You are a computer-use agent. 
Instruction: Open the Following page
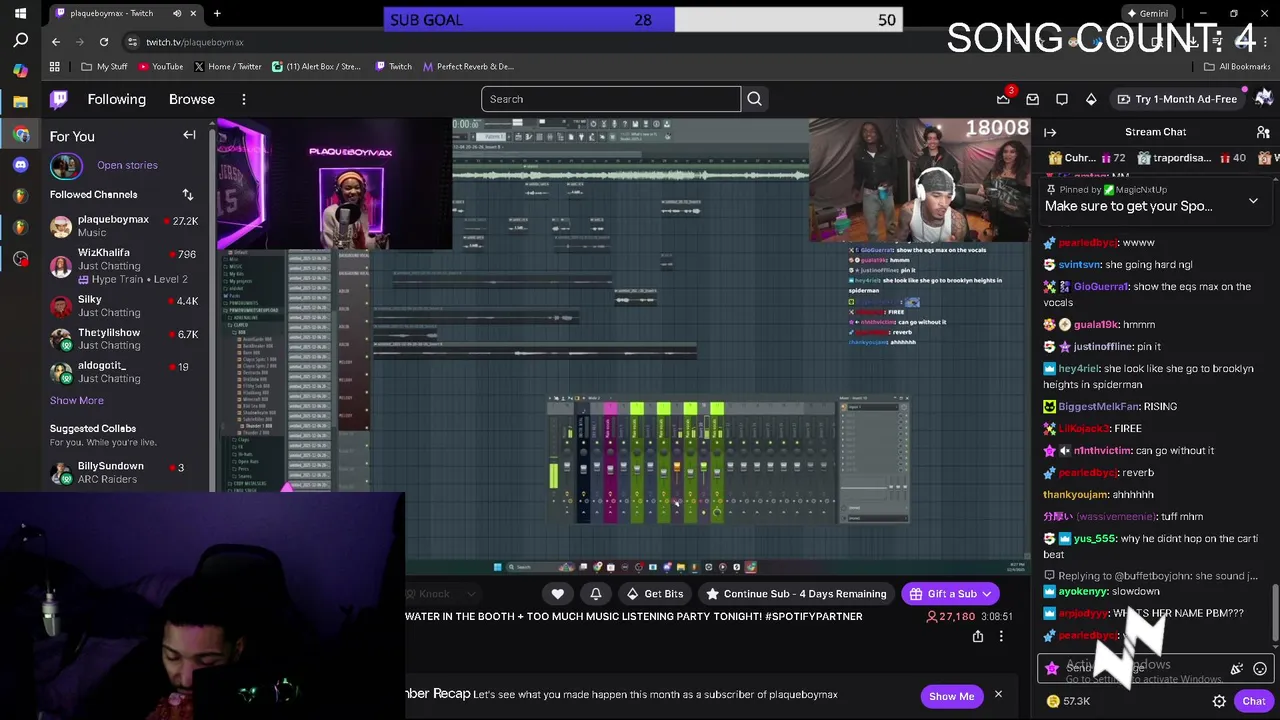(116, 99)
